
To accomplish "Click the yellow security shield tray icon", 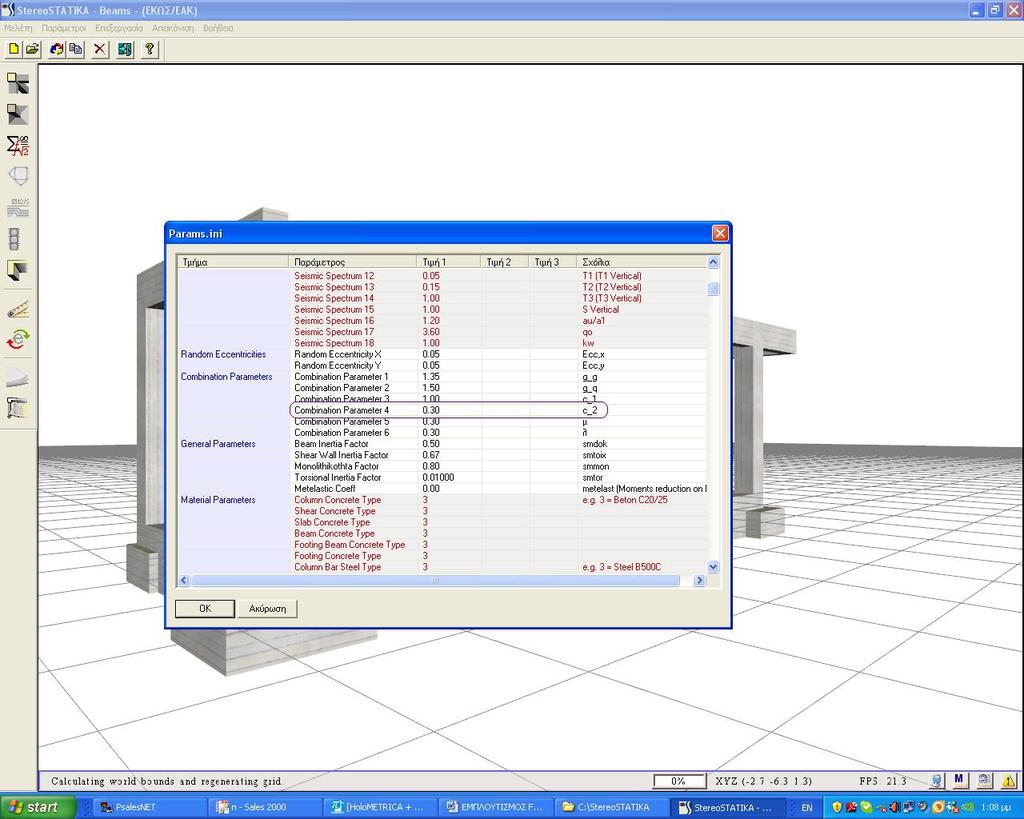I will tap(837, 807).
